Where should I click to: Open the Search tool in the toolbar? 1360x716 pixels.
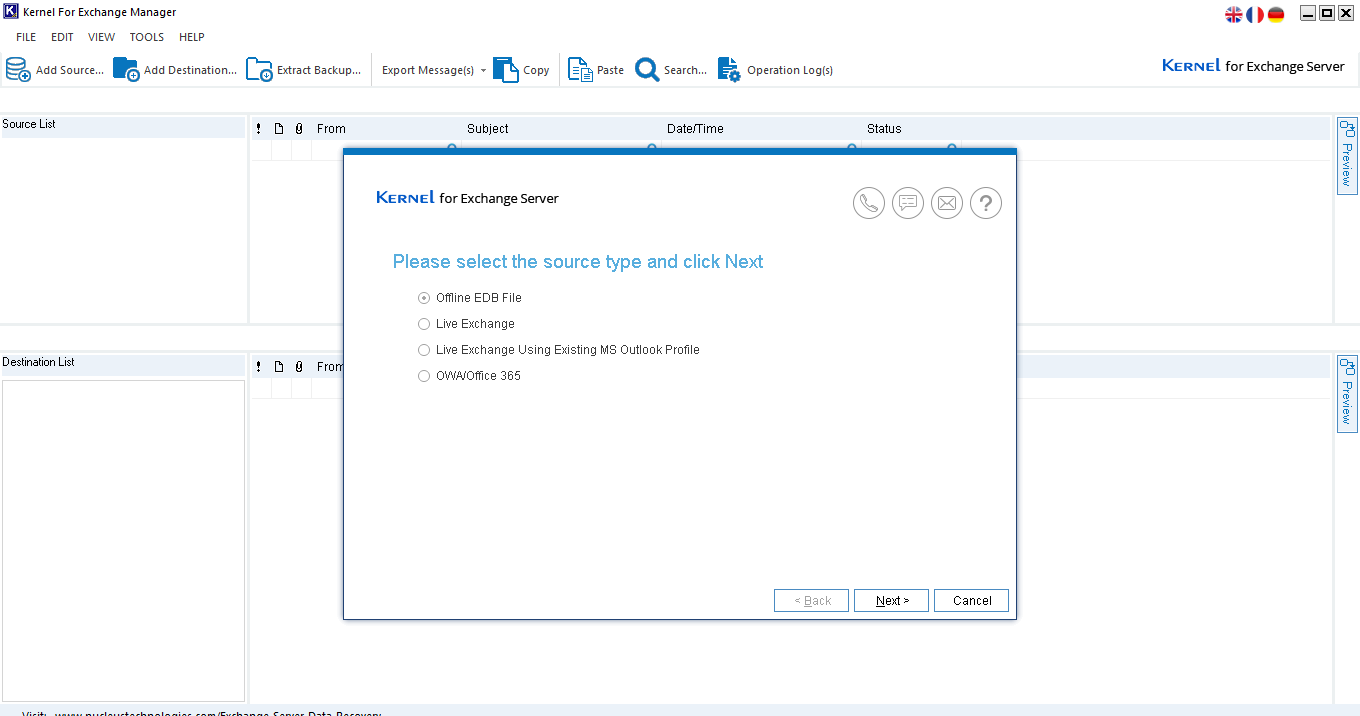pos(671,70)
